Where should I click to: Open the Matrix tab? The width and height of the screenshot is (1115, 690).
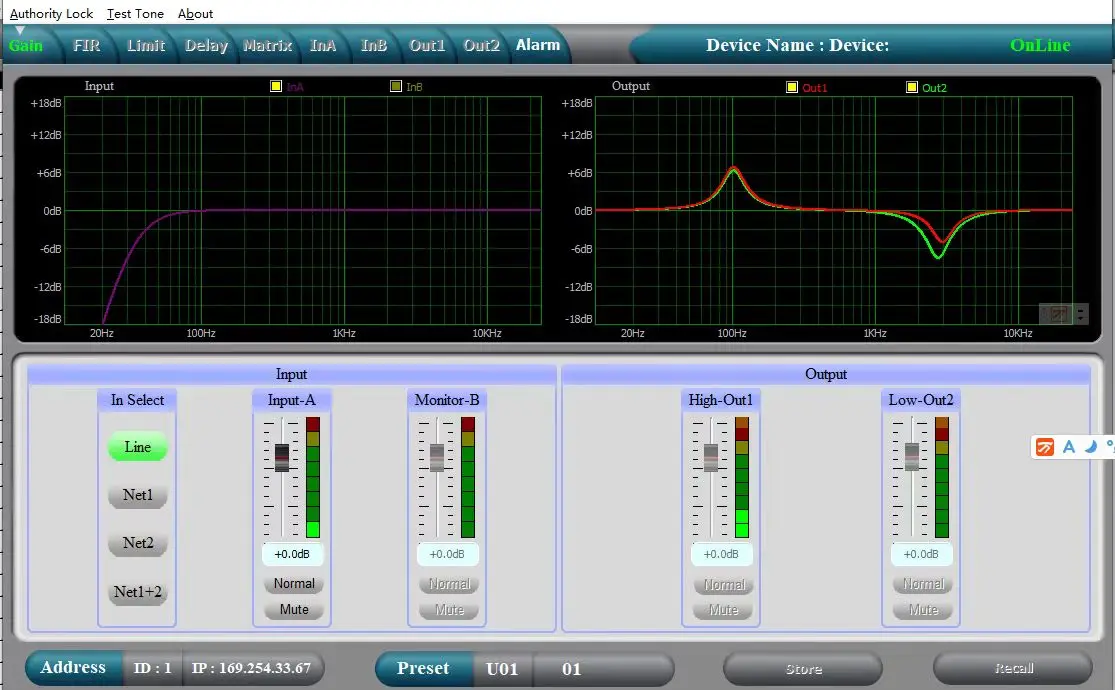coord(267,46)
